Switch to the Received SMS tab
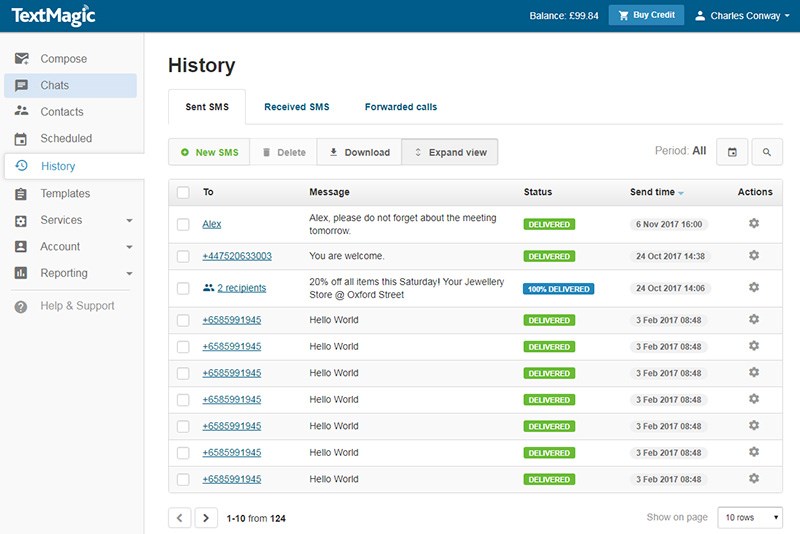800x534 pixels. [296, 107]
